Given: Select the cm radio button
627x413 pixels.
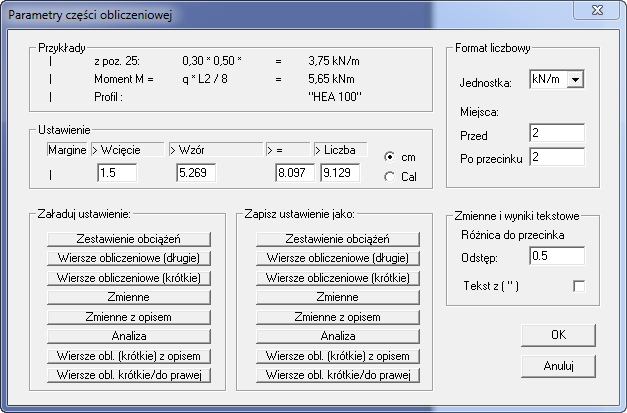Looking at the screenshot, I should click(390, 156).
